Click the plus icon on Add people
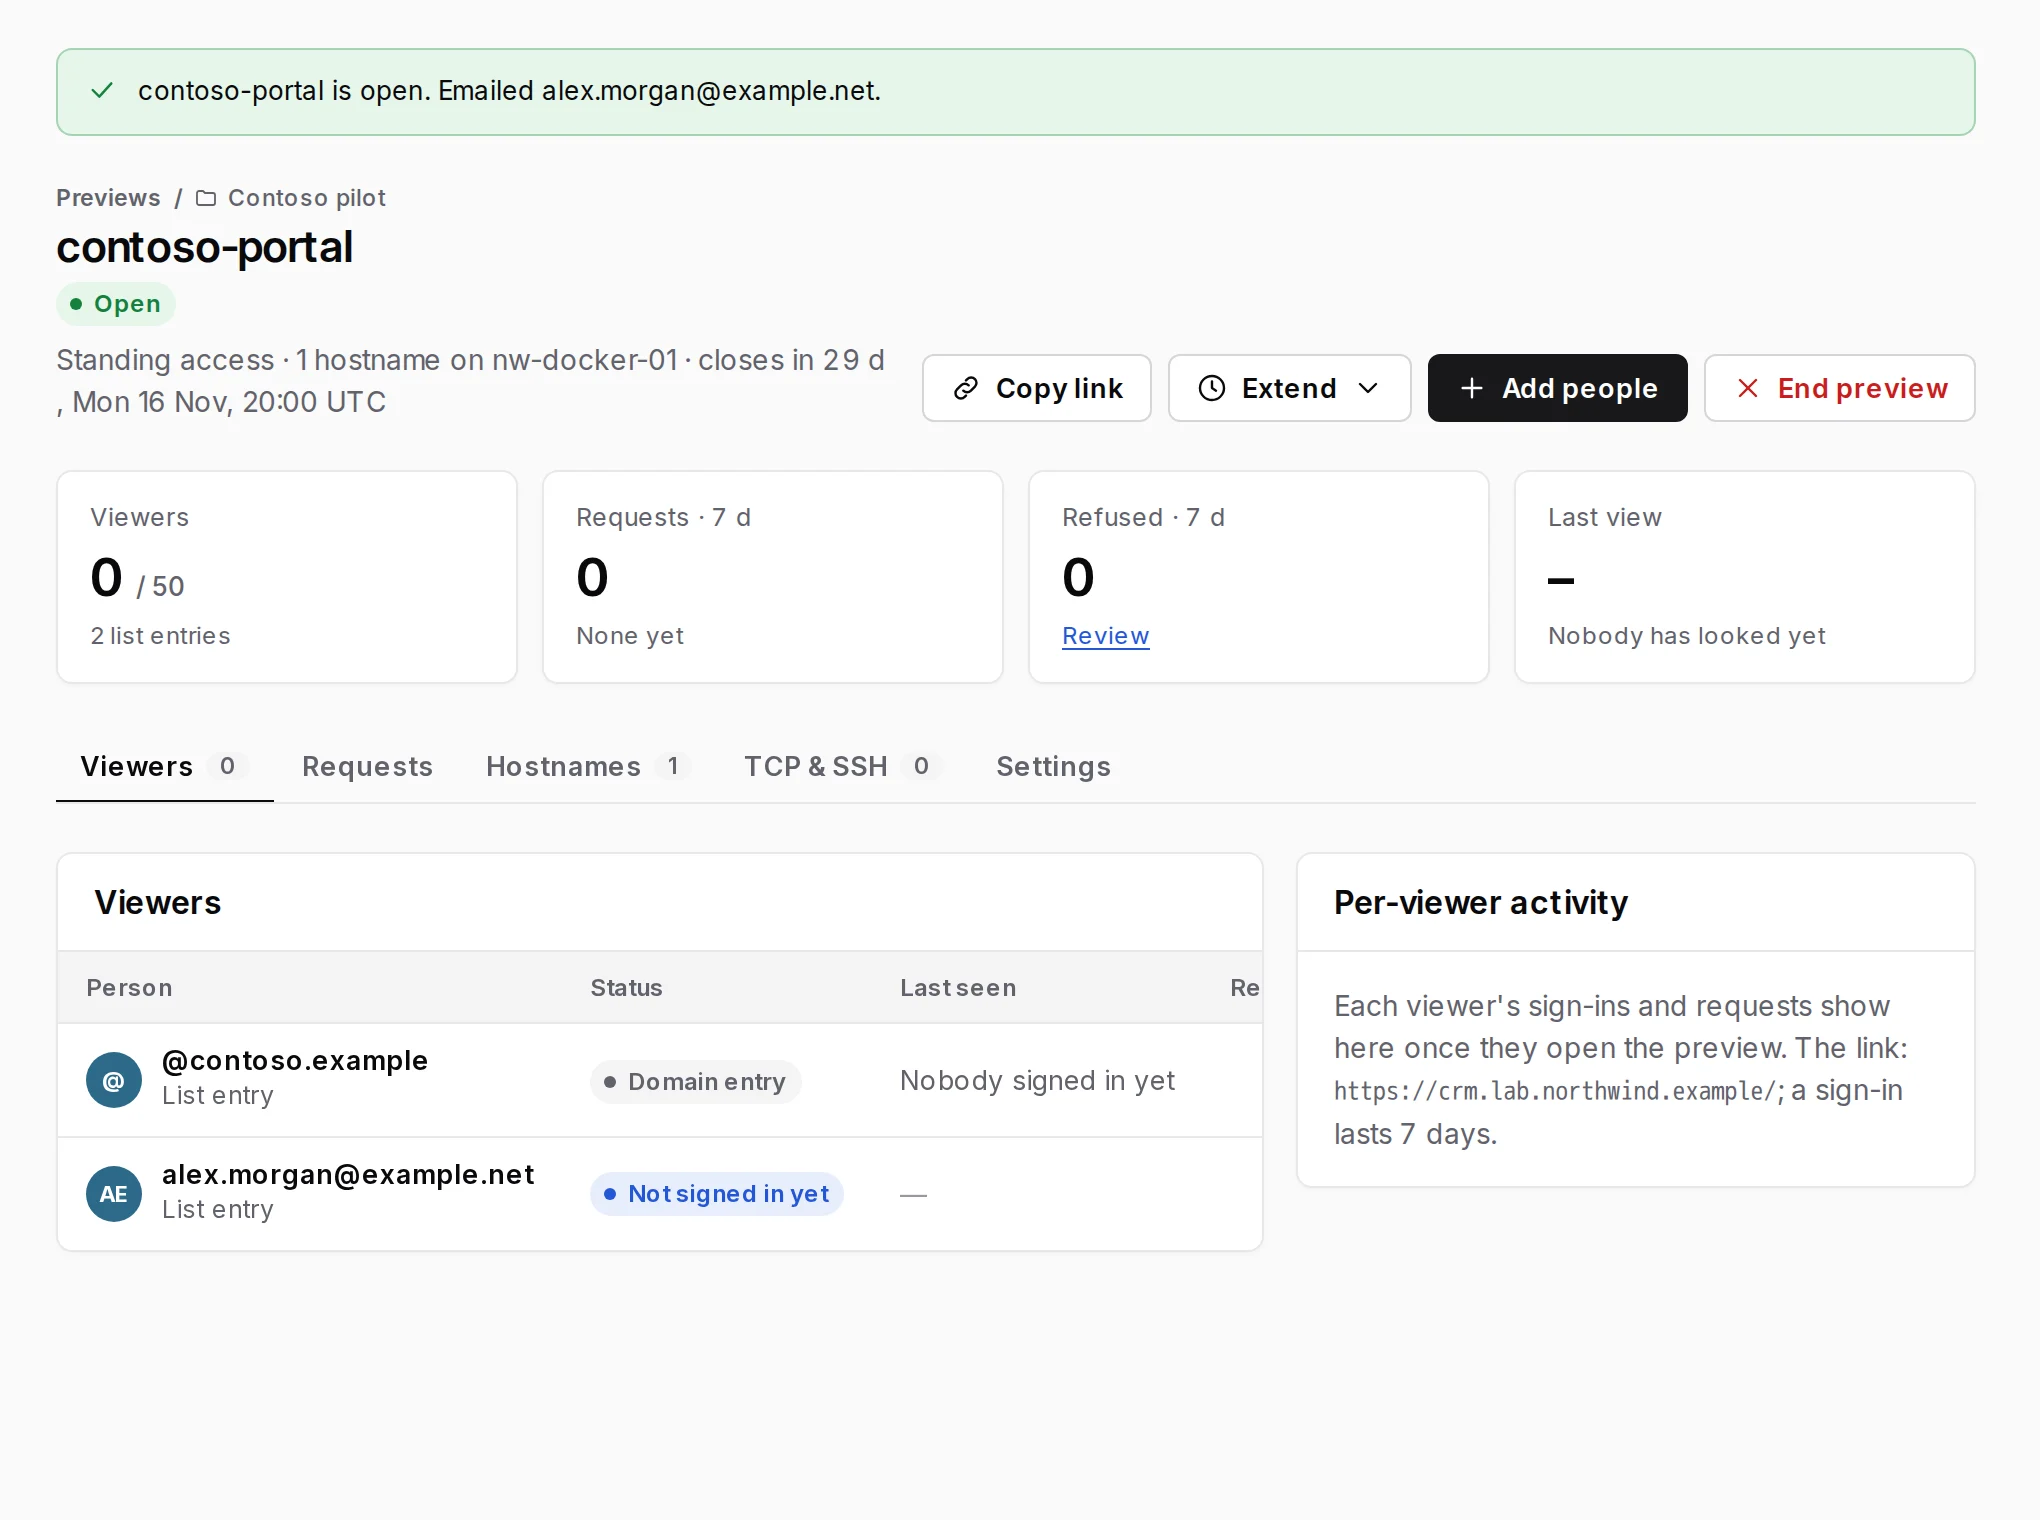This screenshot has width=2040, height=1520. pos(1472,388)
